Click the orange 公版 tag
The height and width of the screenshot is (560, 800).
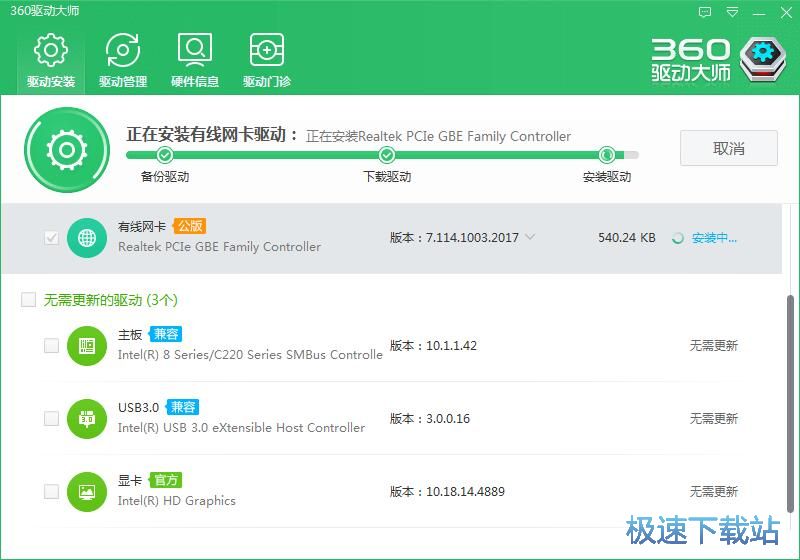[x=189, y=226]
